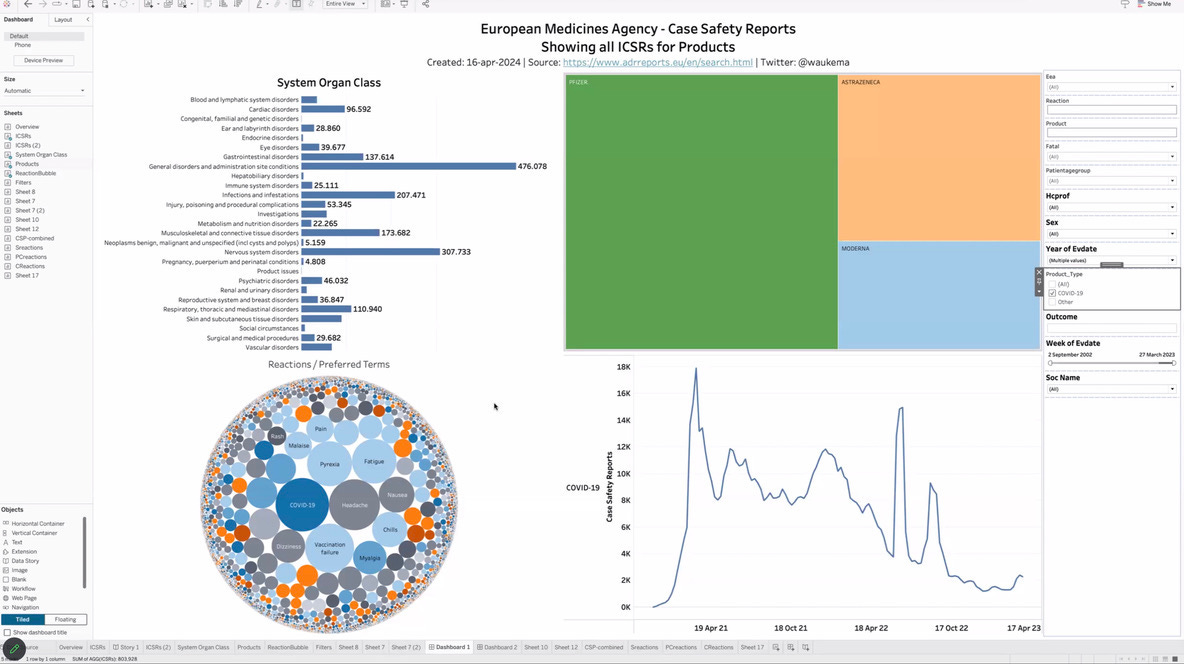Viewport: 1184px width, 664px height.
Task: Click the Nervous system disorders bar
Action: (370, 252)
